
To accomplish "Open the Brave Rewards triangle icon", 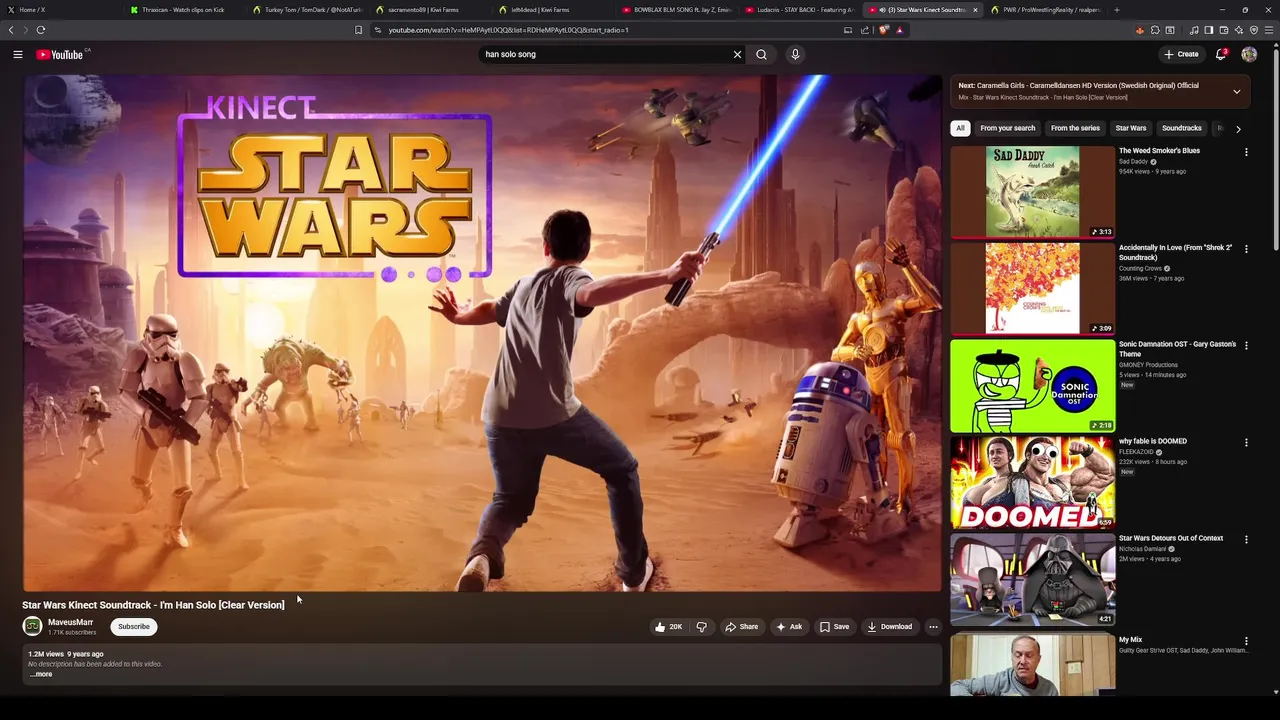I will pyautogui.click(x=899, y=30).
